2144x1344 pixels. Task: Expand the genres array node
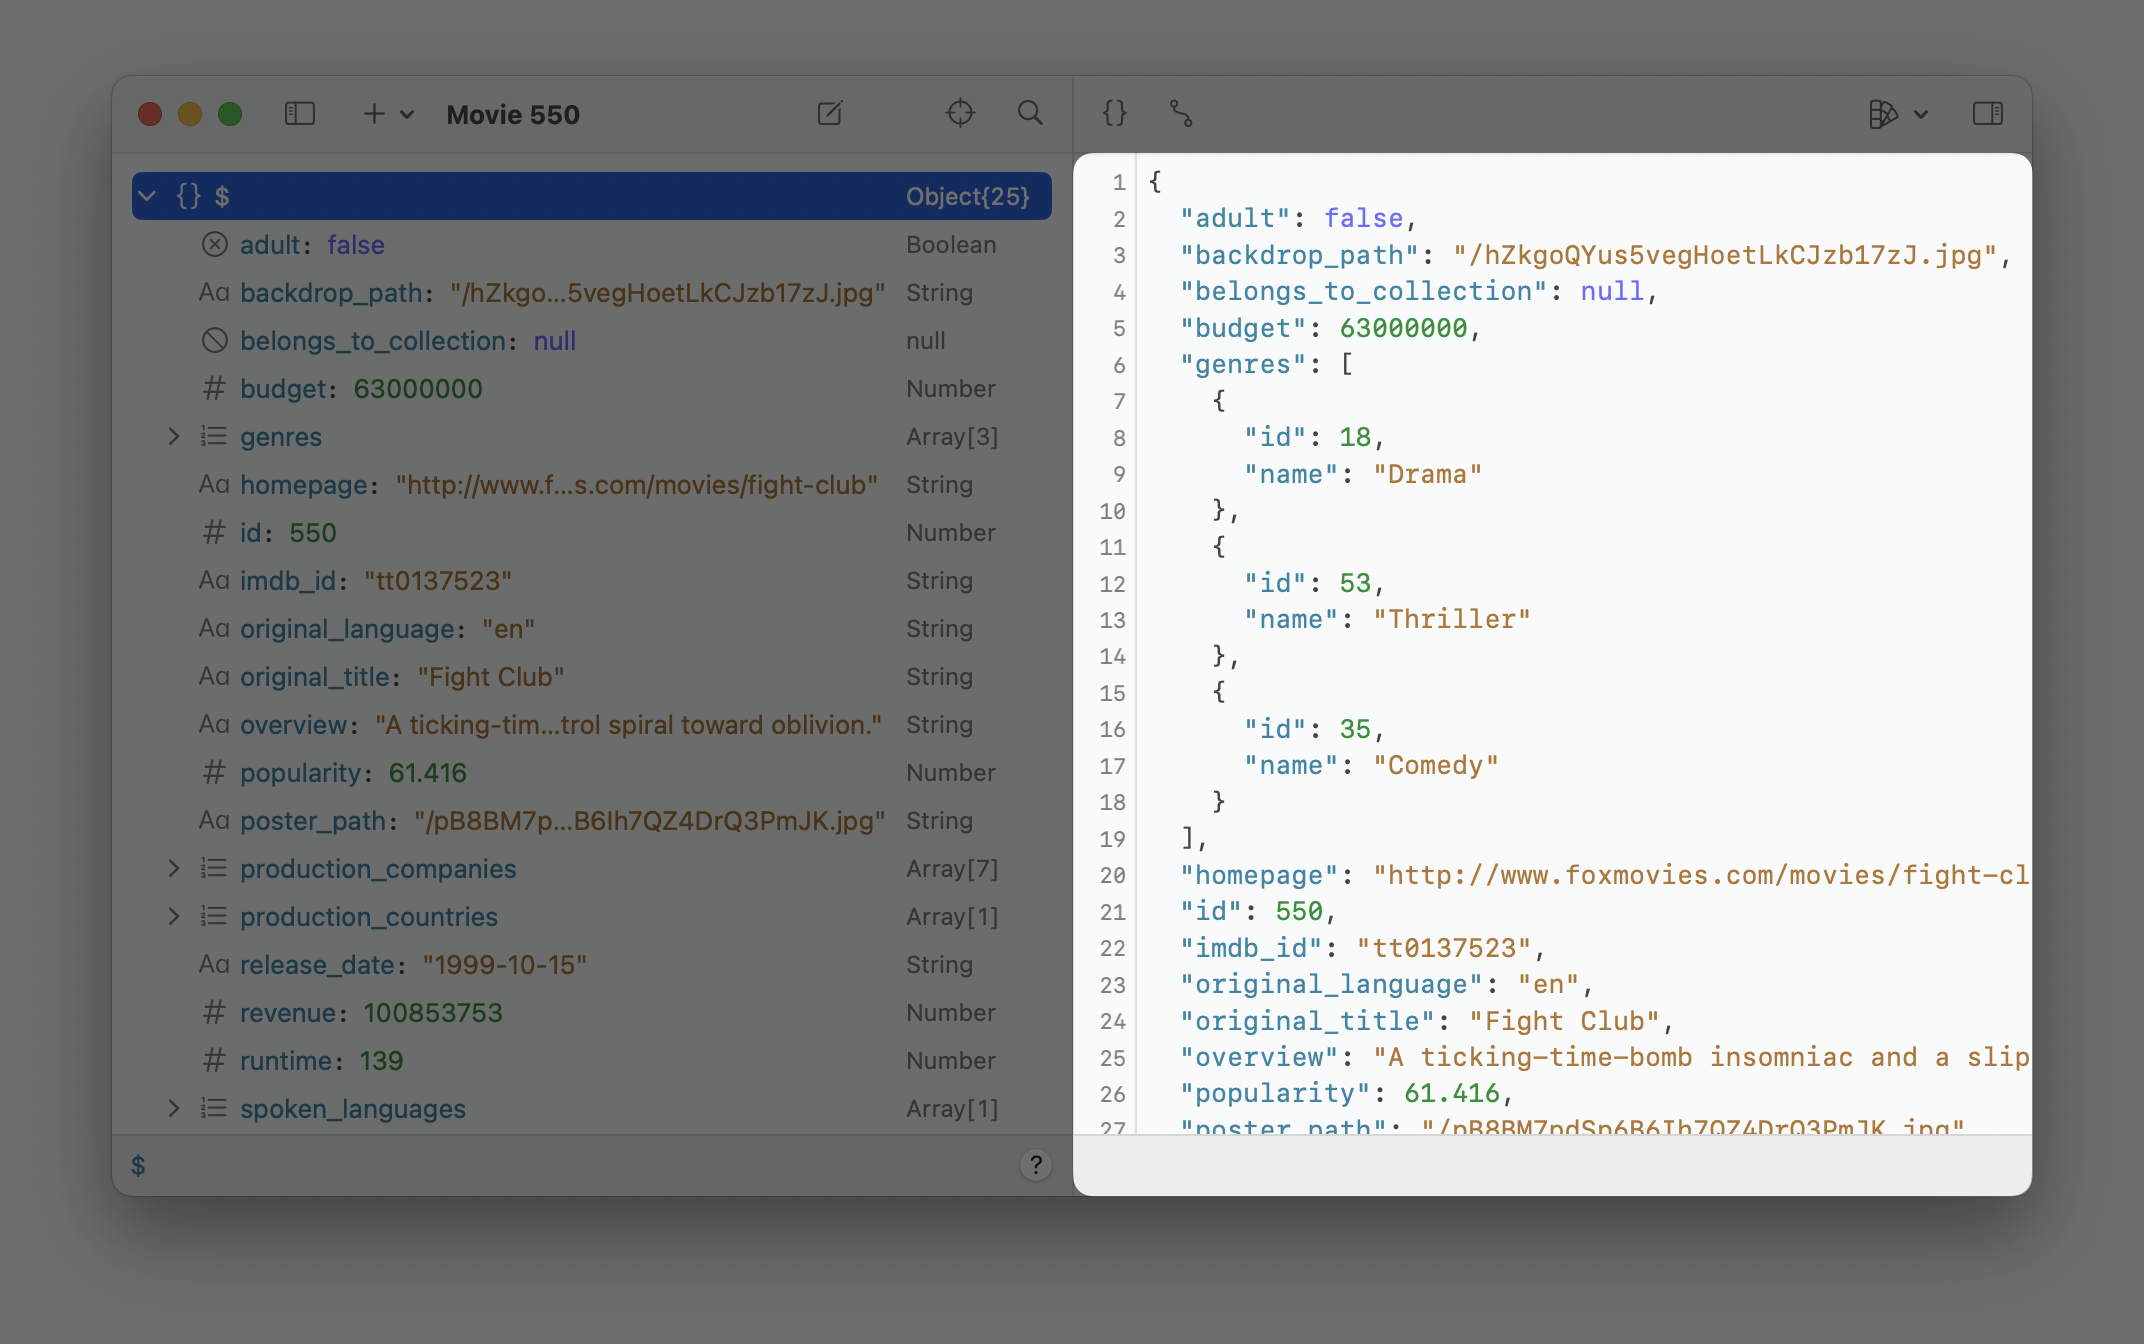[175, 437]
